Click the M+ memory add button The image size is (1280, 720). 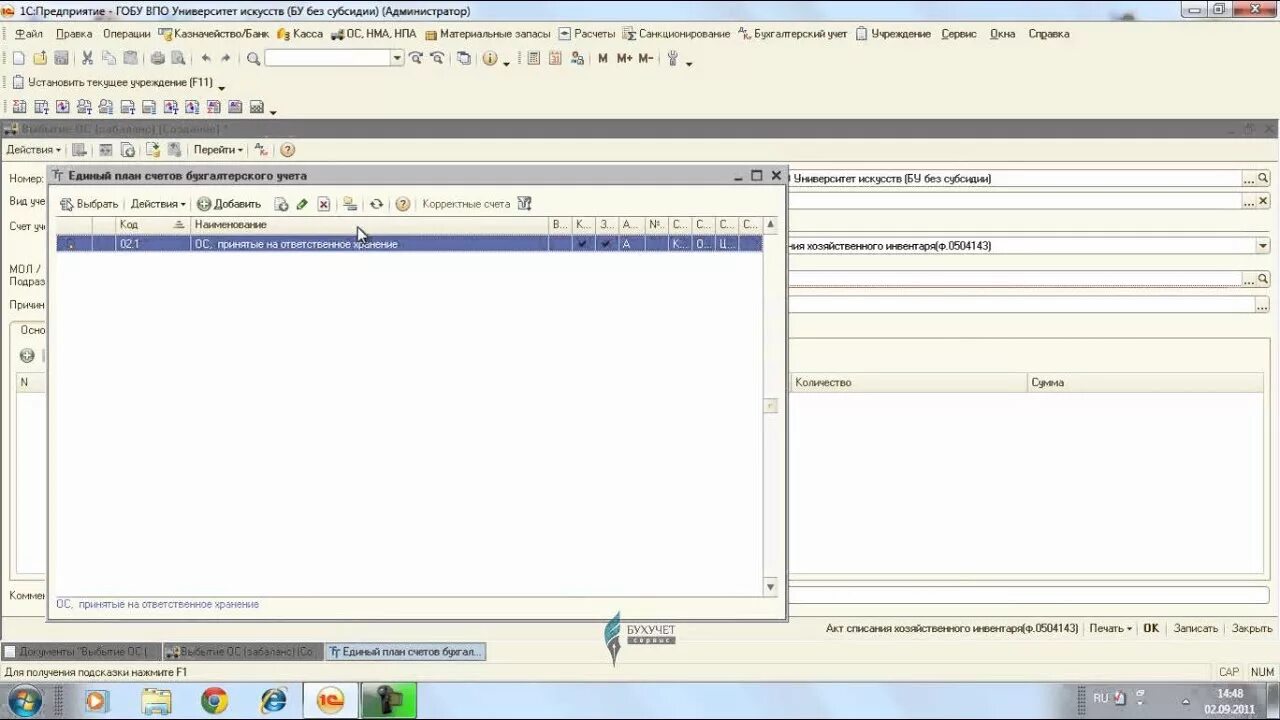tap(624, 58)
